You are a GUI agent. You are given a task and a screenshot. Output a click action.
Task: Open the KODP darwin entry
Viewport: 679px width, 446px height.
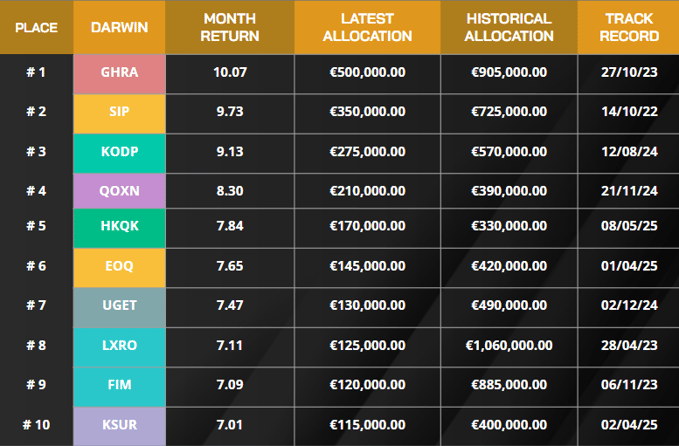119,151
